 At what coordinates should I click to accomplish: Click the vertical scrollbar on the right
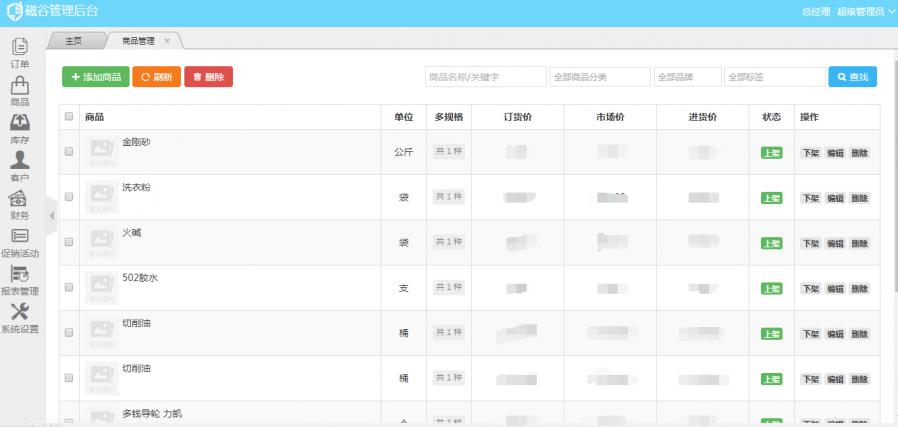(x=893, y=200)
